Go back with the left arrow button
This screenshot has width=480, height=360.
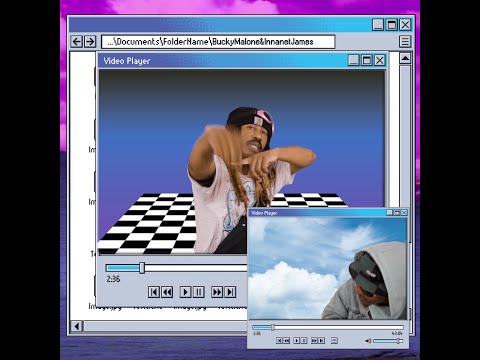click(x=77, y=42)
